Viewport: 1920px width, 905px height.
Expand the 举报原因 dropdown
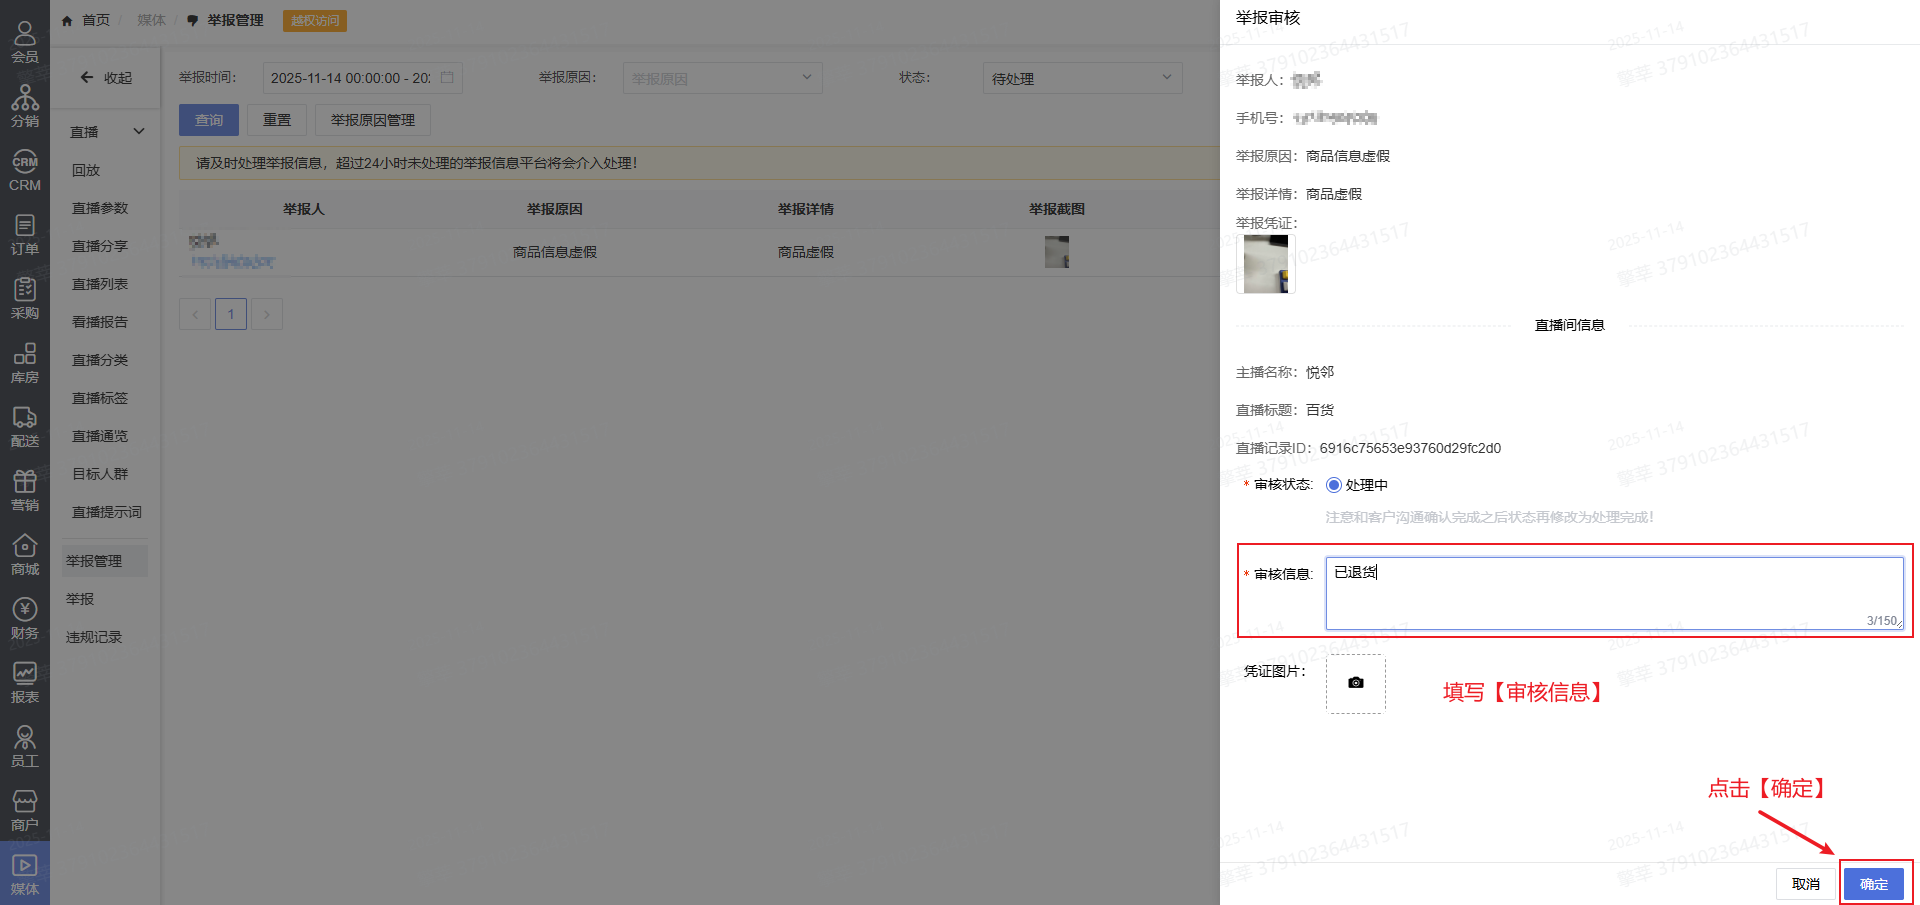(x=722, y=78)
